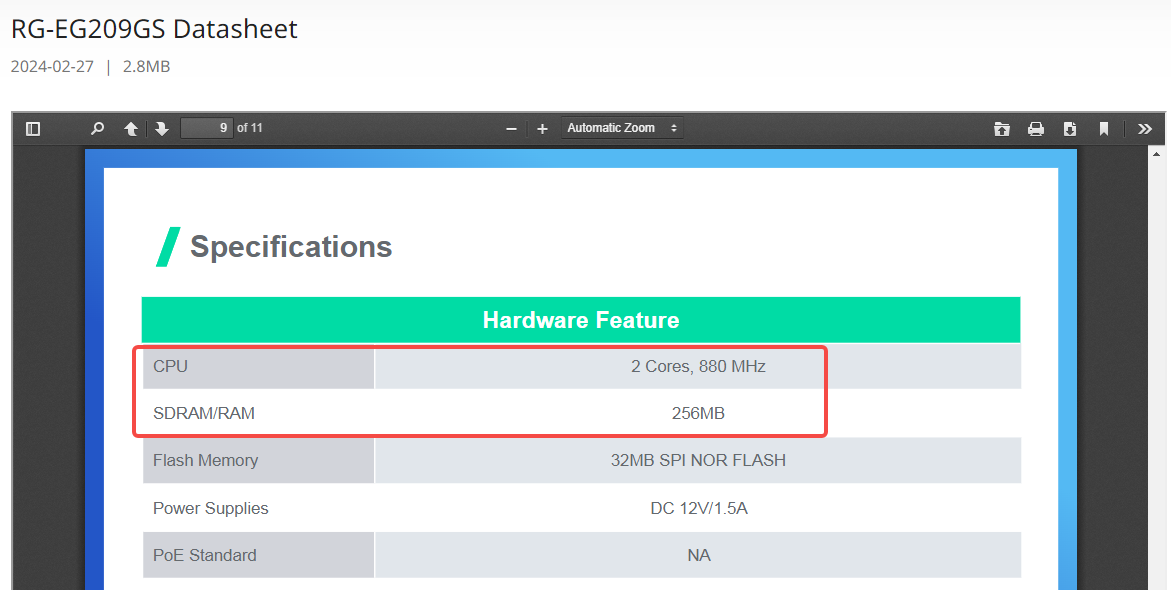This screenshot has height=590, width=1171.
Task: Click the page number input field
Action: click(206, 128)
